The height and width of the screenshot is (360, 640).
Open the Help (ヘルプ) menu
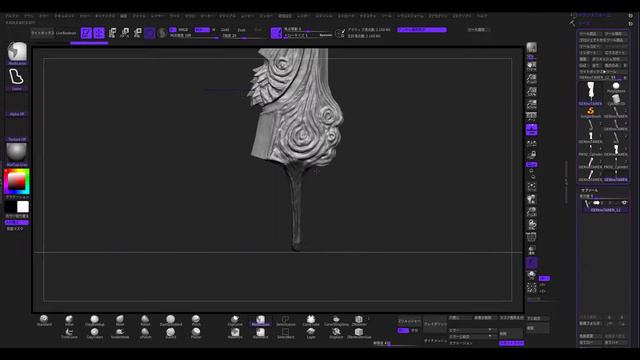pyautogui.click(x=482, y=16)
